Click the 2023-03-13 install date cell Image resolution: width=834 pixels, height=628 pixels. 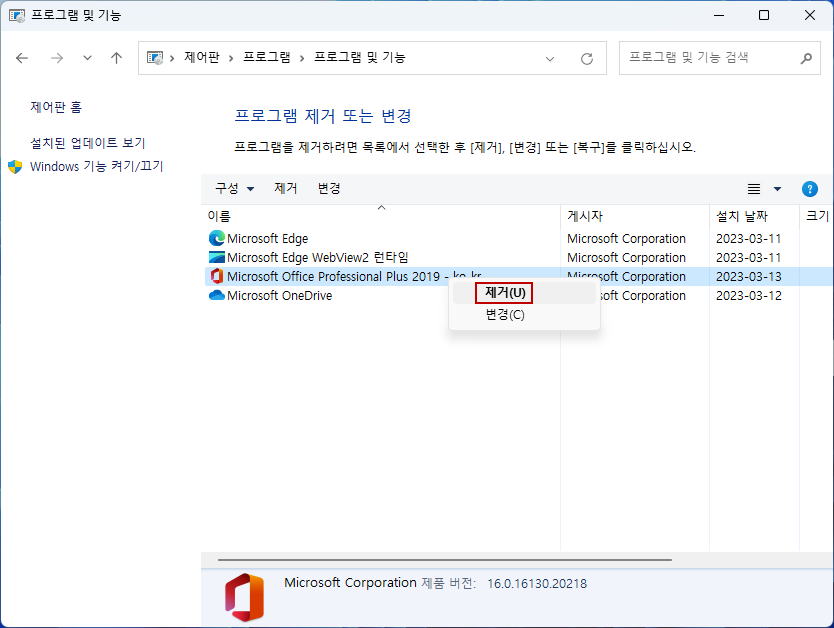[x=748, y=277]
